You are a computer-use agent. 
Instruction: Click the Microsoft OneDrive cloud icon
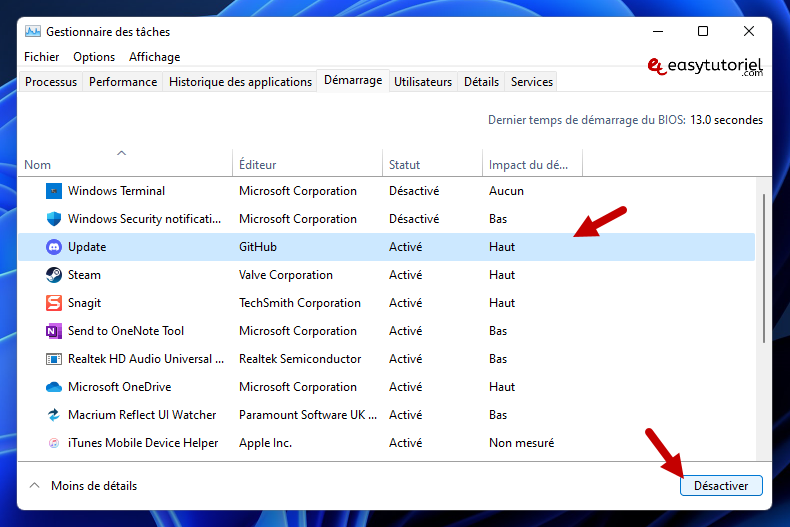pyautogui.click(x=54, y=387)
